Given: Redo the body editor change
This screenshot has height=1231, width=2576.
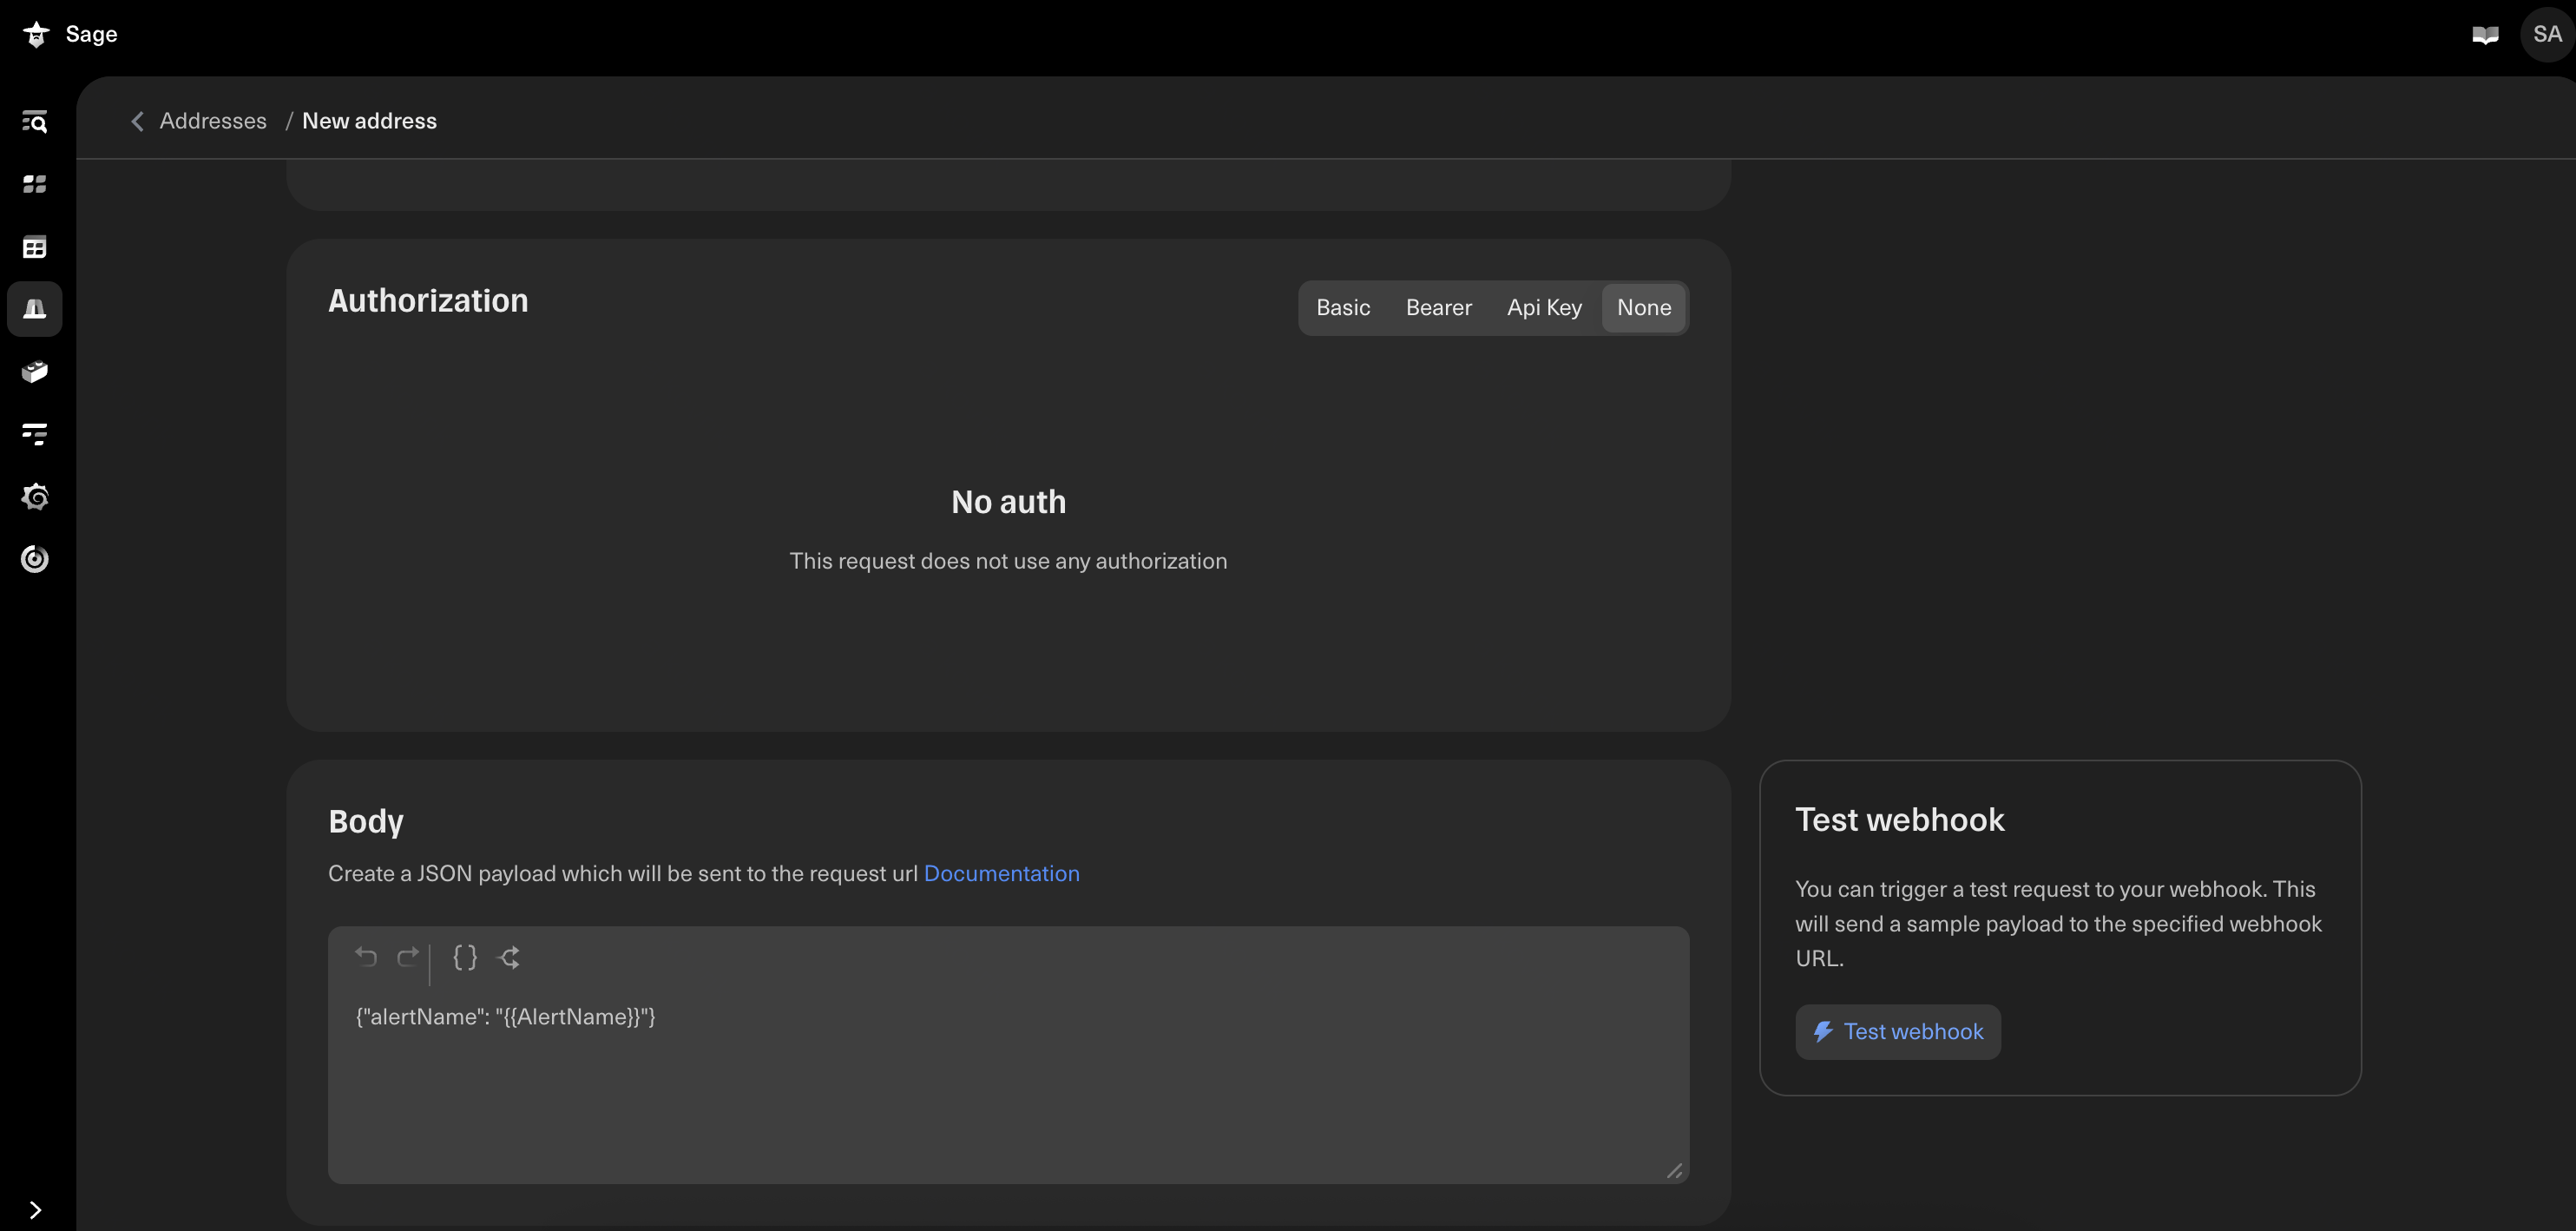Looking at the screenshot, I should tap(407, 957).
